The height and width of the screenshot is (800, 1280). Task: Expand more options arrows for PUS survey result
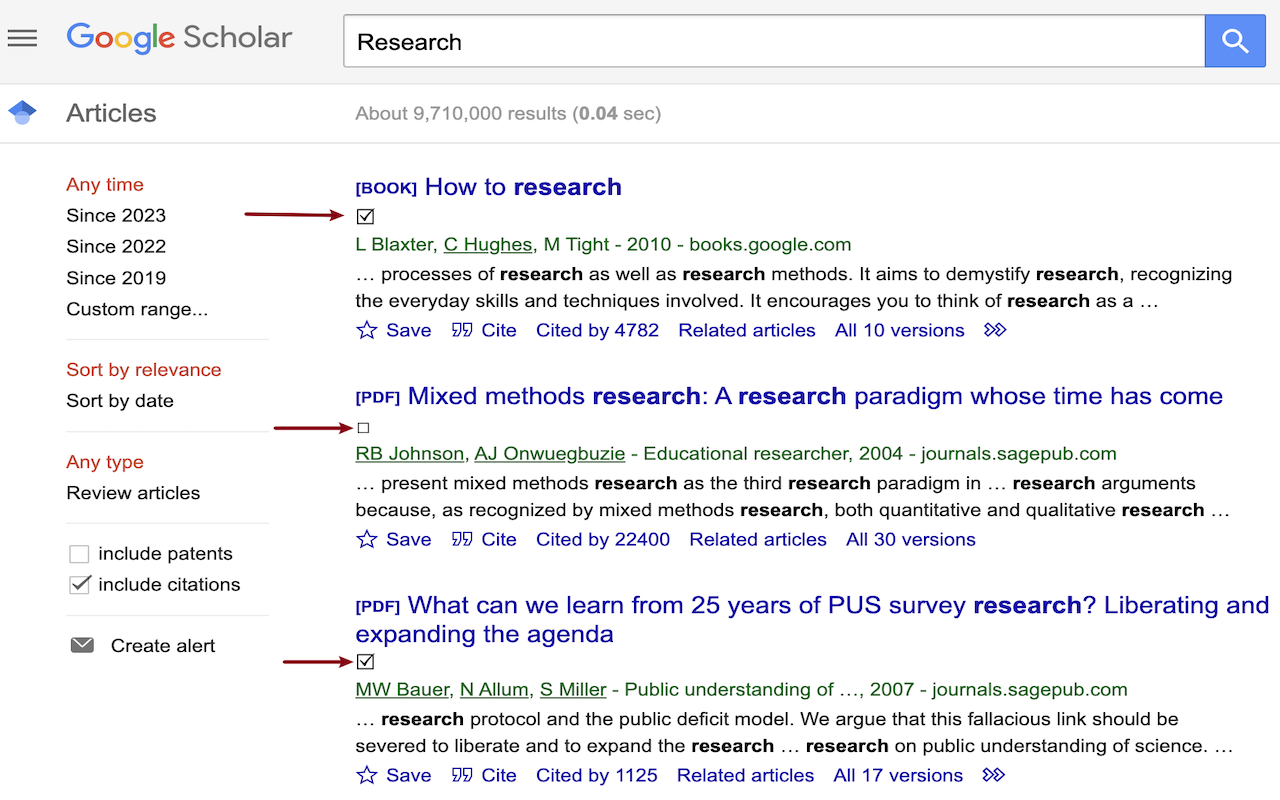[x=994, y=775]
